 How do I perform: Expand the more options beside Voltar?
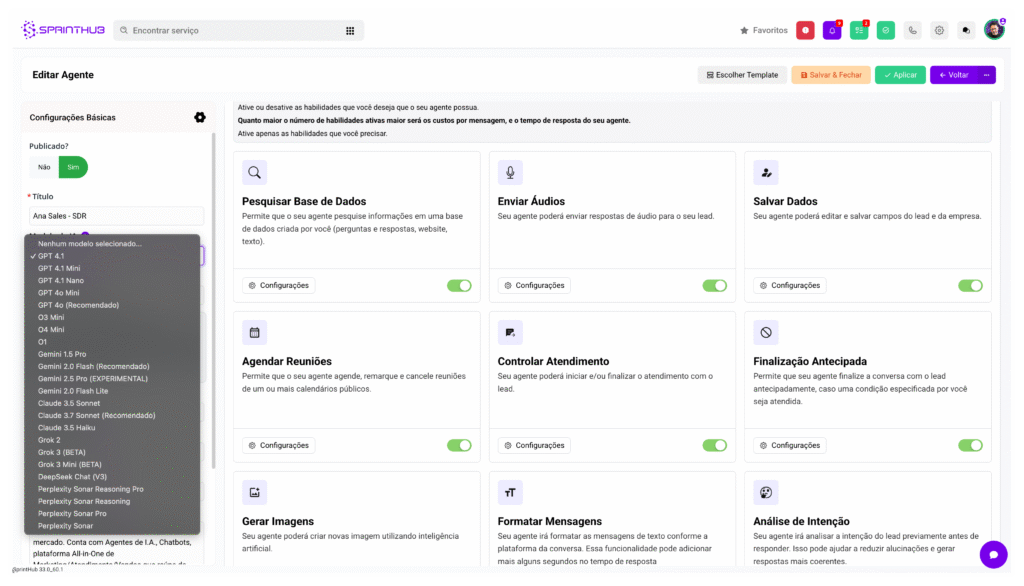[x=986, y=75]
